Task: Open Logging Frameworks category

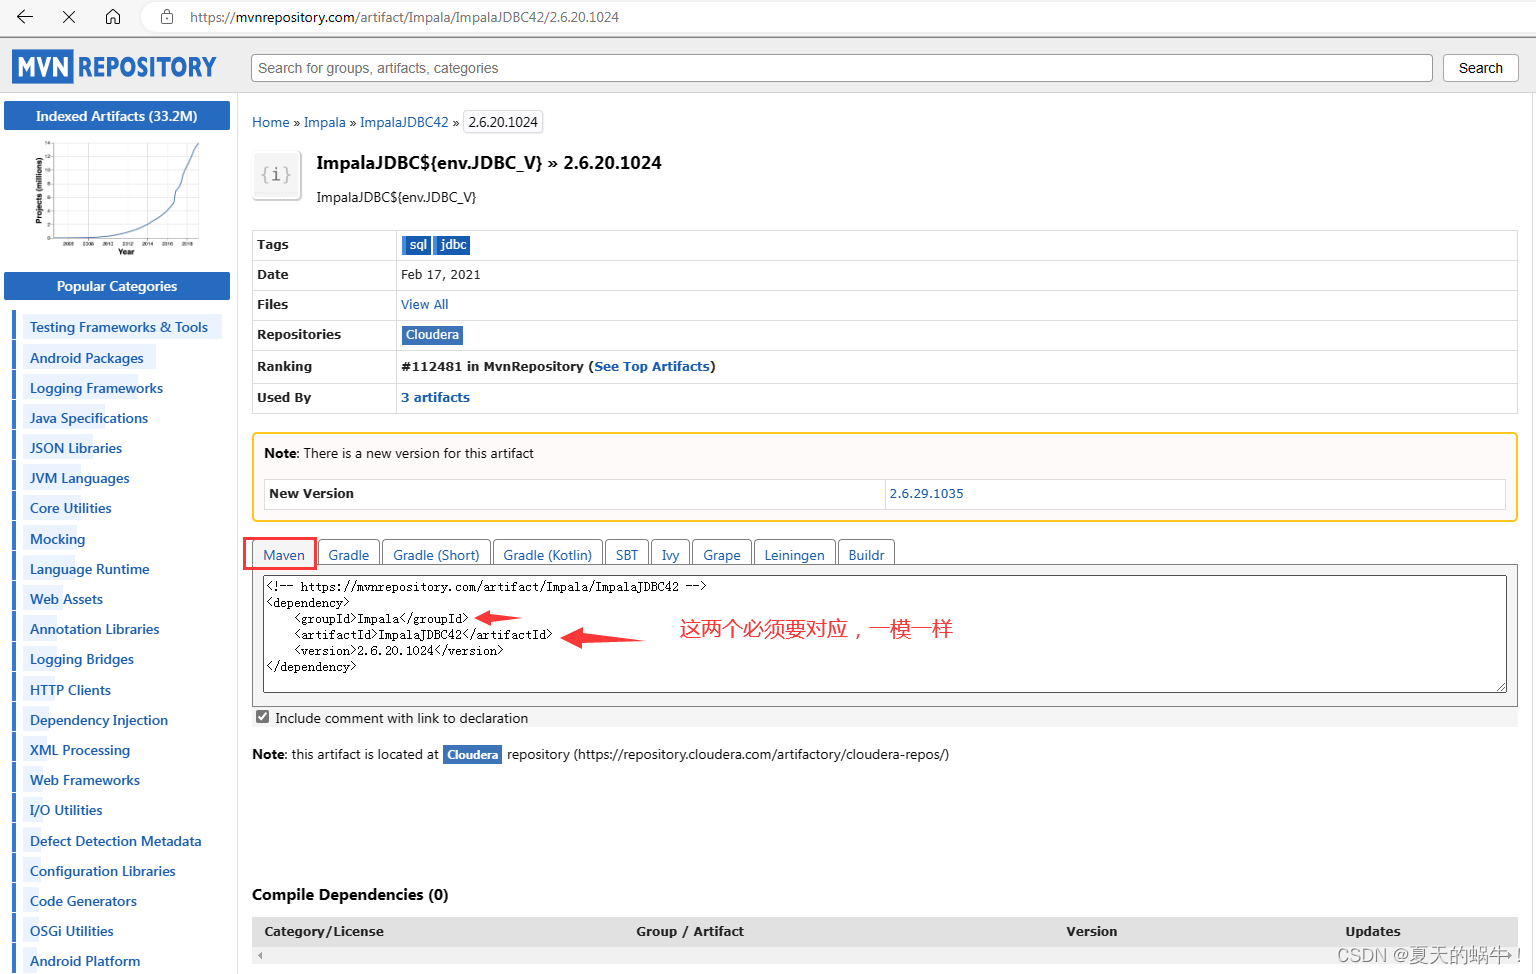Action: click(x=96, y=388)
